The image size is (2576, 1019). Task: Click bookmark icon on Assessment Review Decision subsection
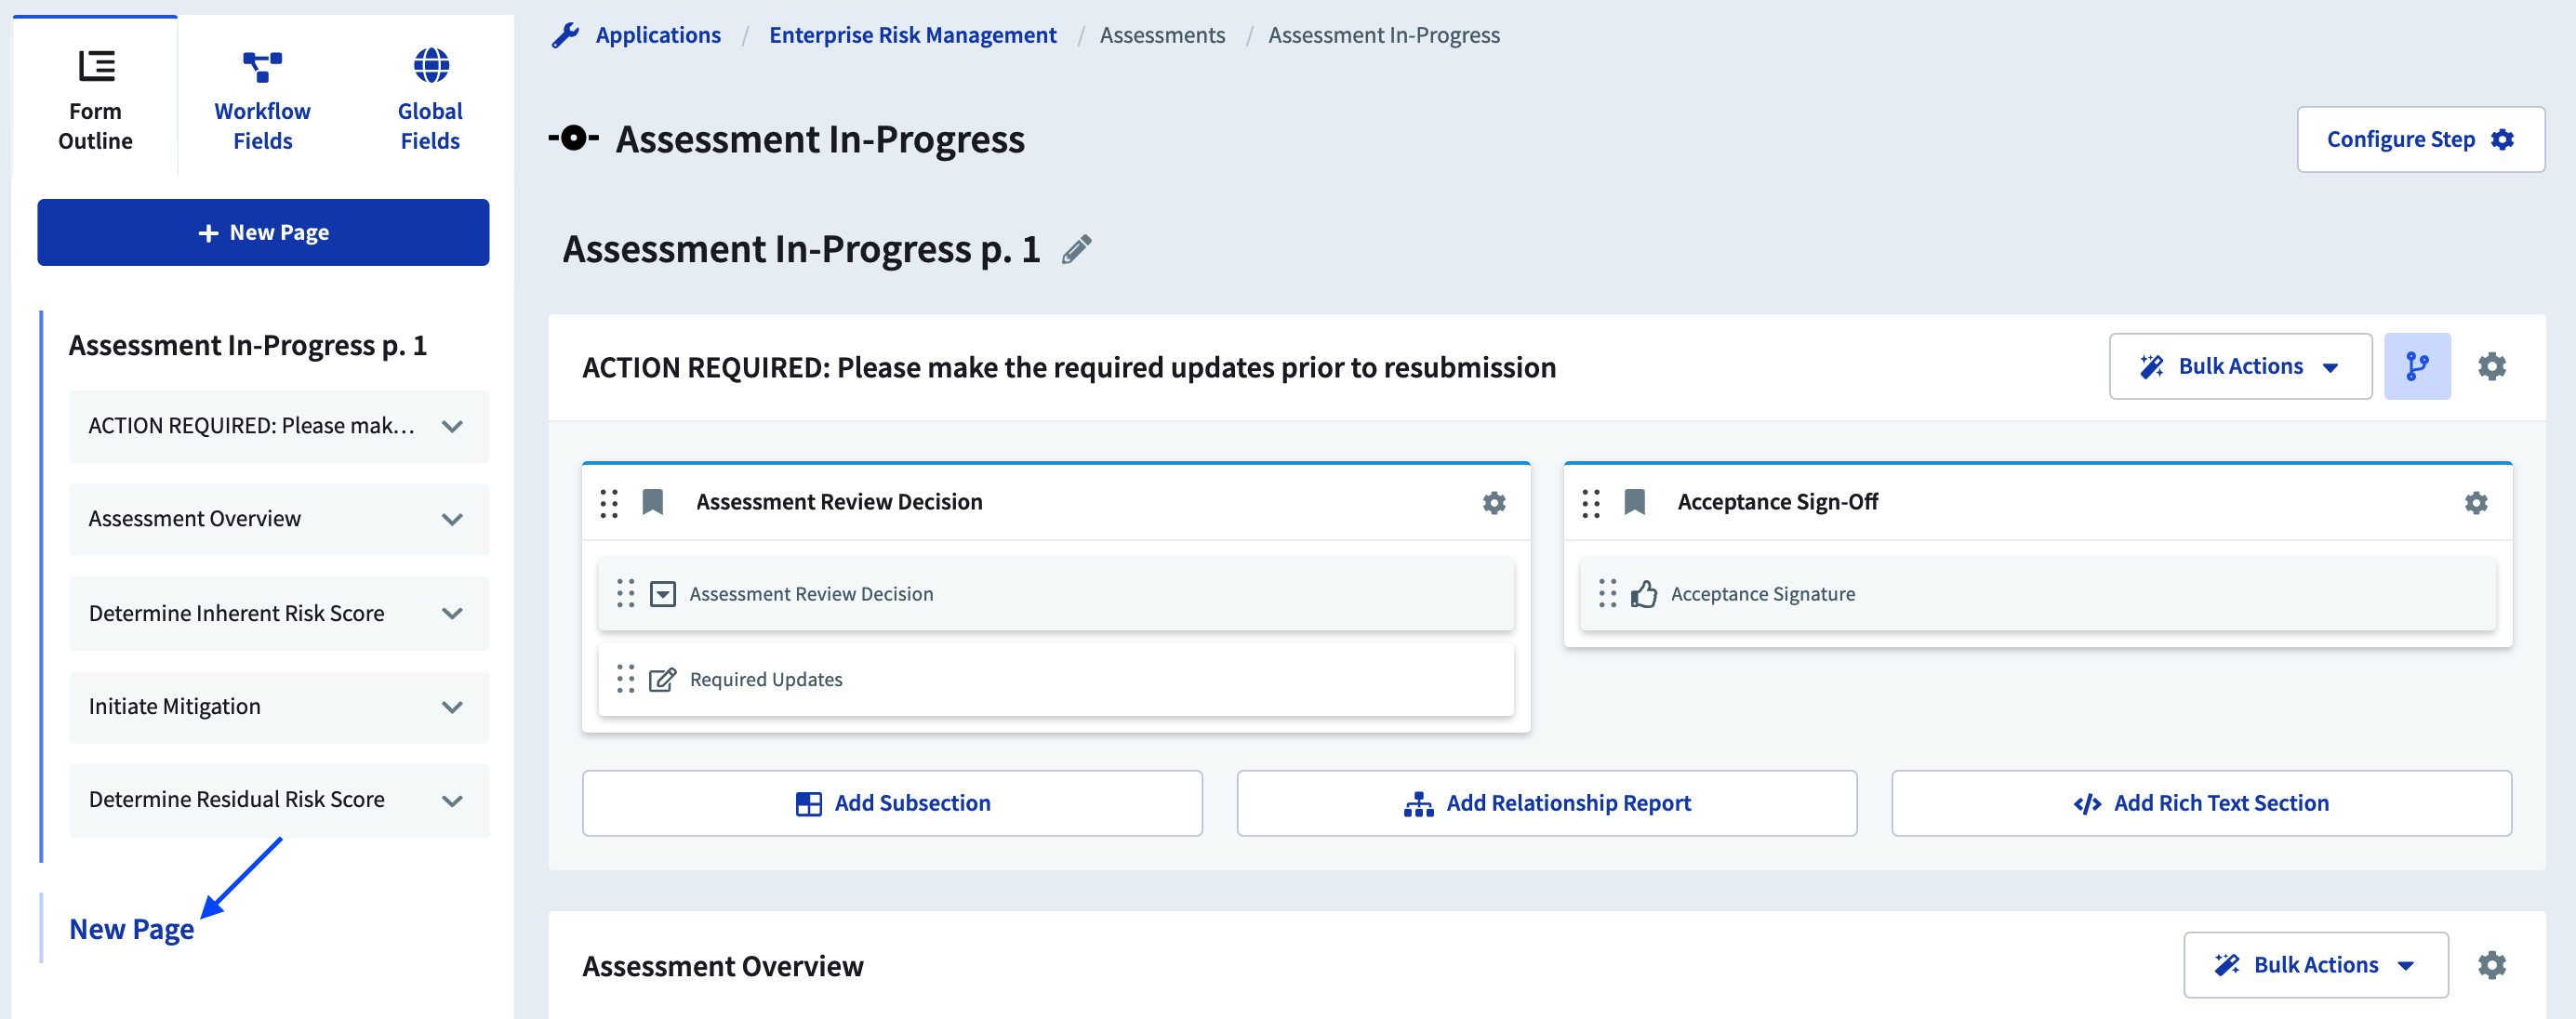point(653,502)
